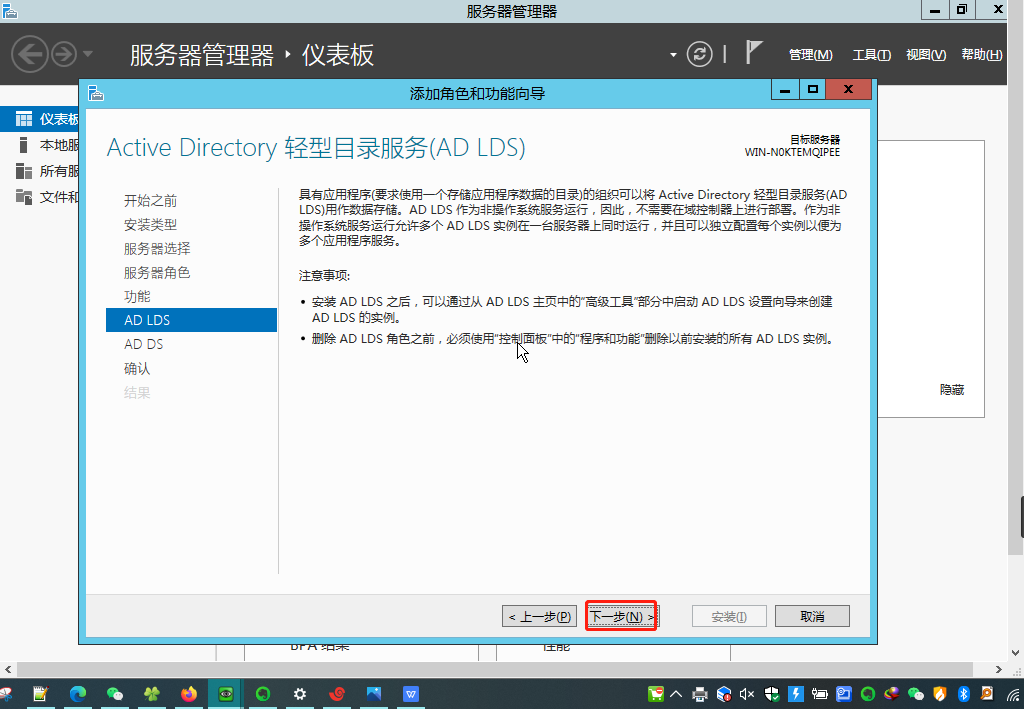The height and width of the screenshot is (709, 1024).
Task: Click the green shopping cart tray icon
Action: [656, 694]
